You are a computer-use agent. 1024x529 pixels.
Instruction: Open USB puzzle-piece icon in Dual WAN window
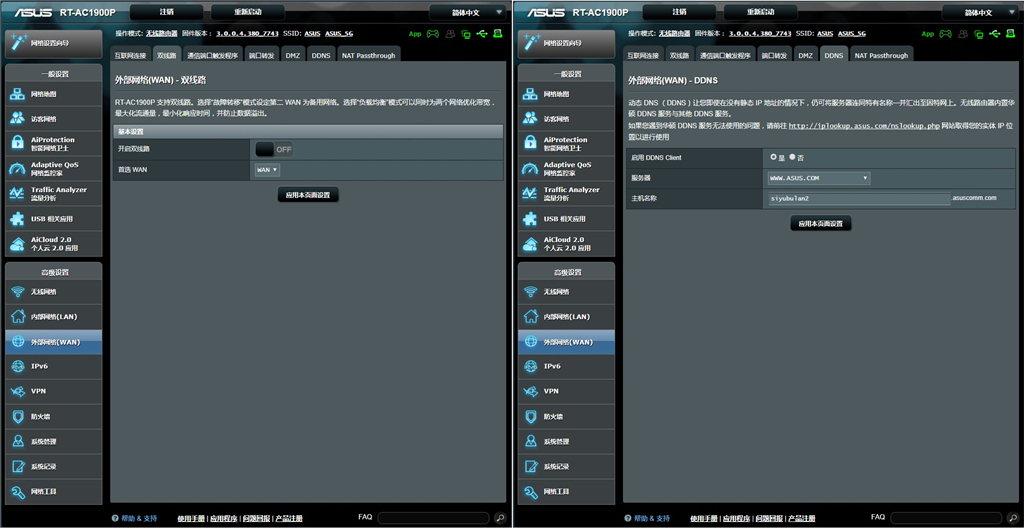17,219
